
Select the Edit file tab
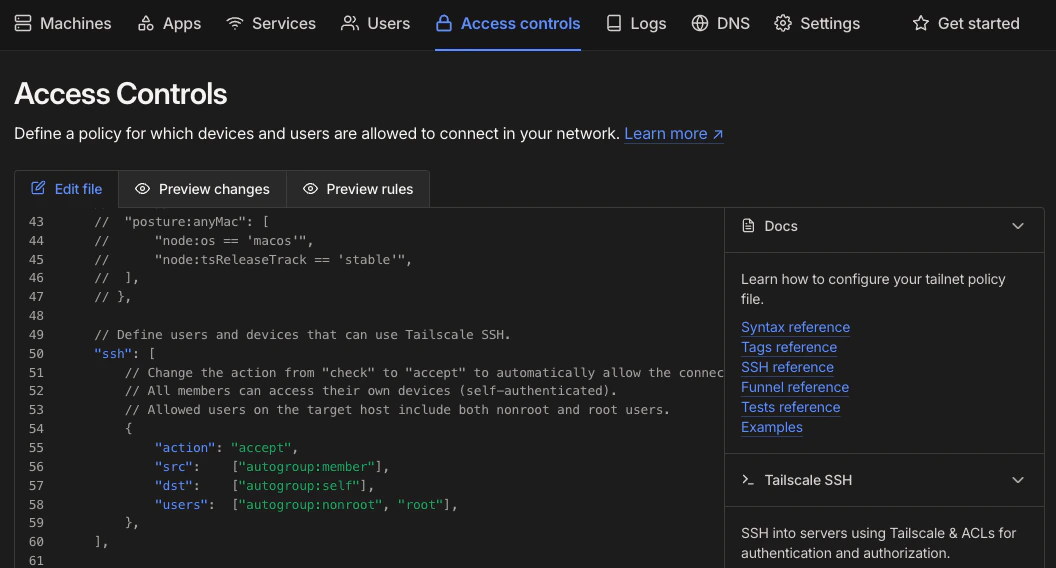pos(67,189)
